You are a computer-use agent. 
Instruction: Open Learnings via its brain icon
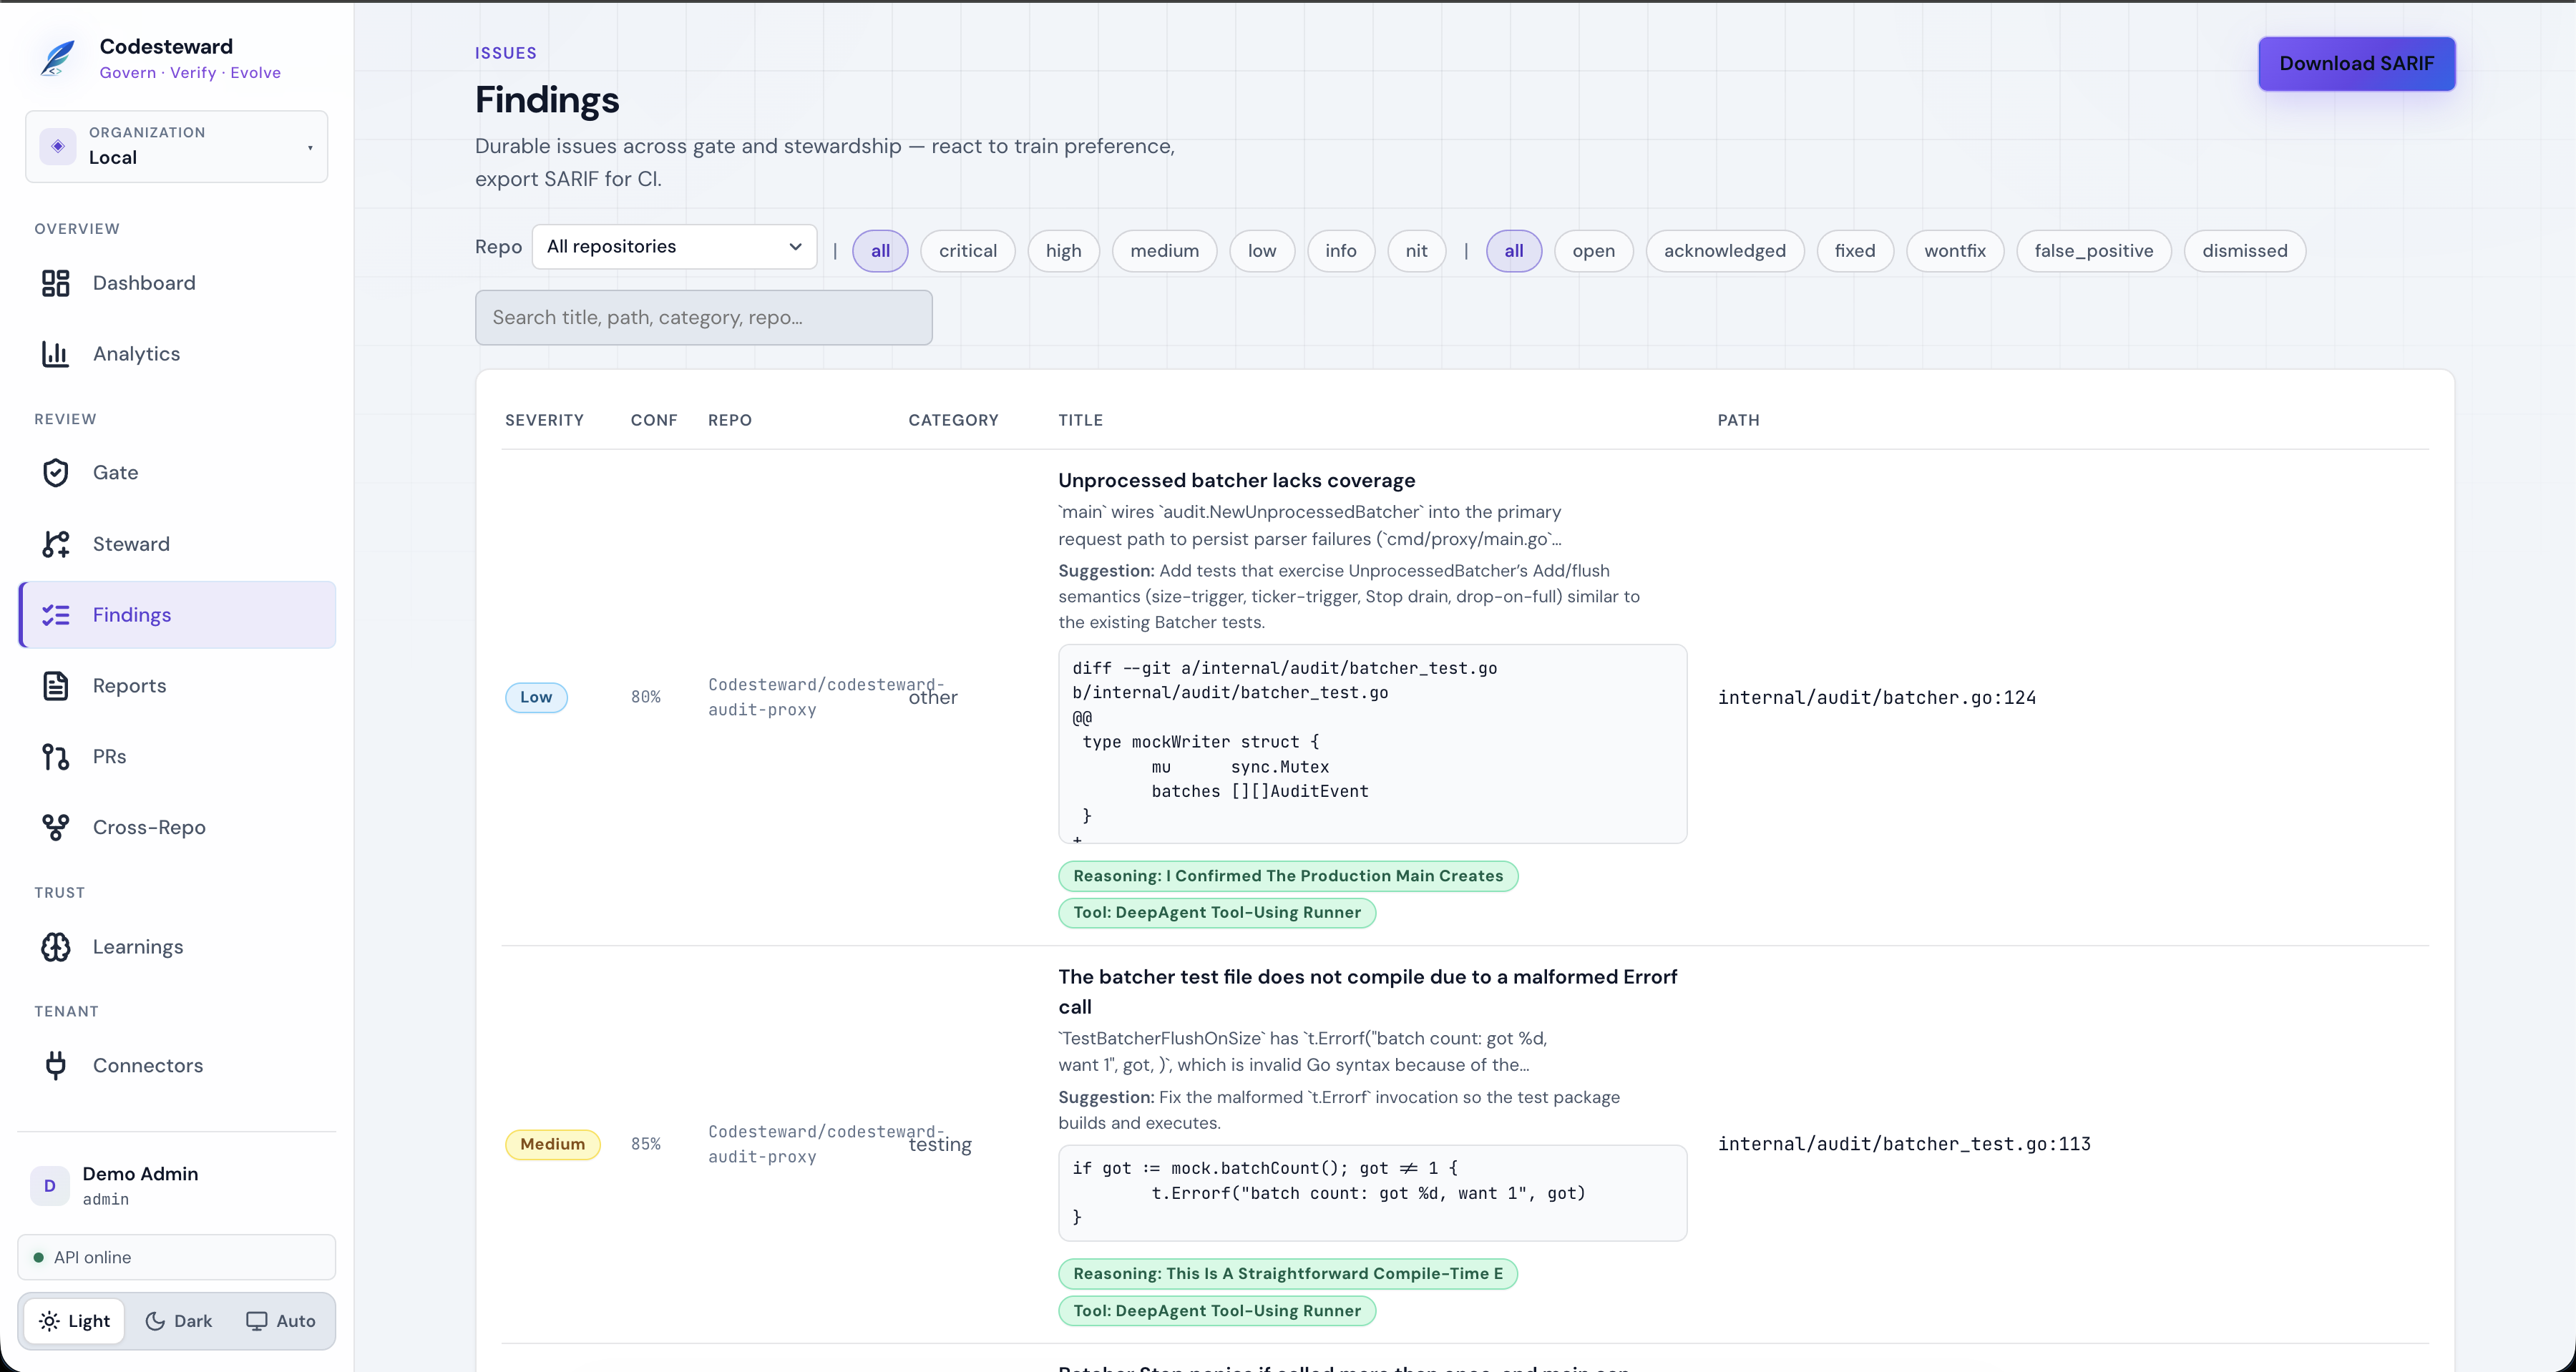coord(56,947)
